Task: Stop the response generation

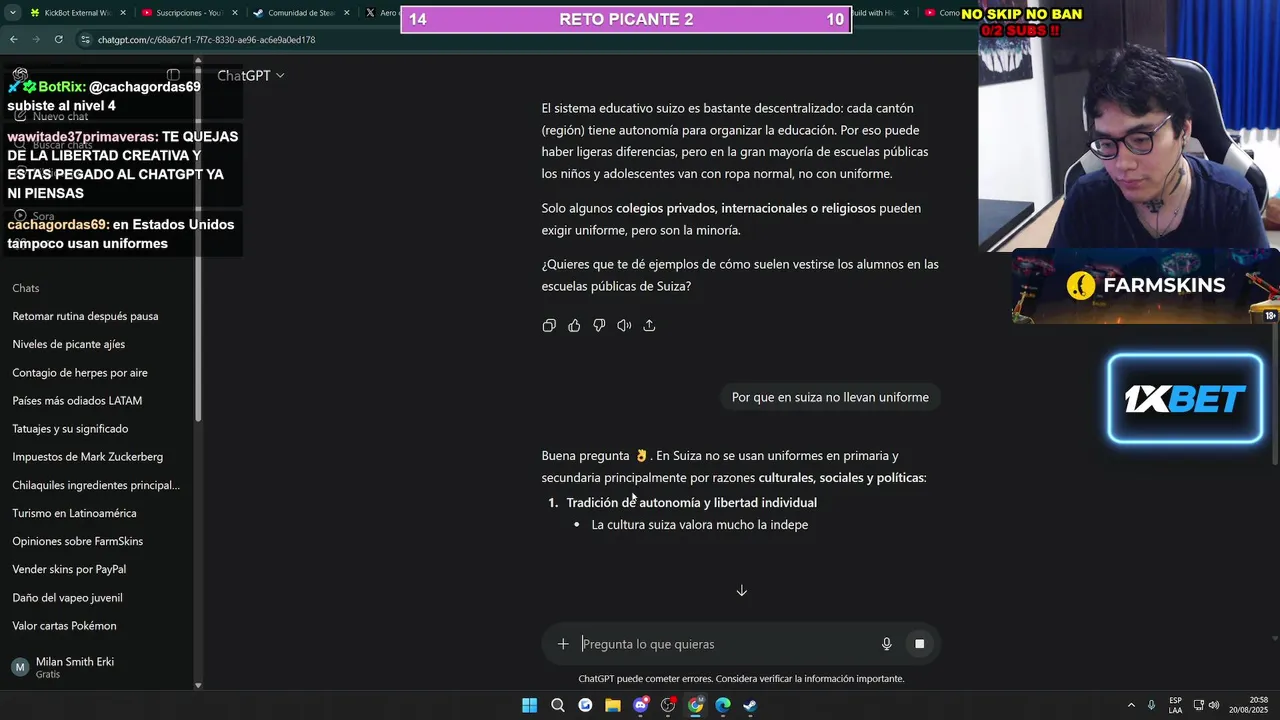Action: coord(919,644)
